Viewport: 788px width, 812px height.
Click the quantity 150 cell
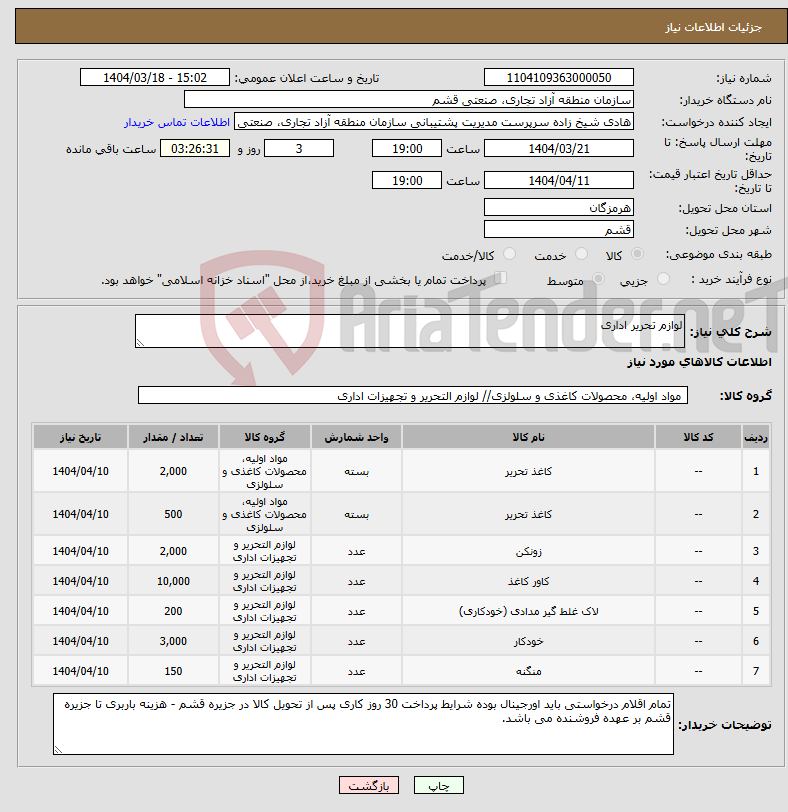pyautogui.click(x=173, y=671)
